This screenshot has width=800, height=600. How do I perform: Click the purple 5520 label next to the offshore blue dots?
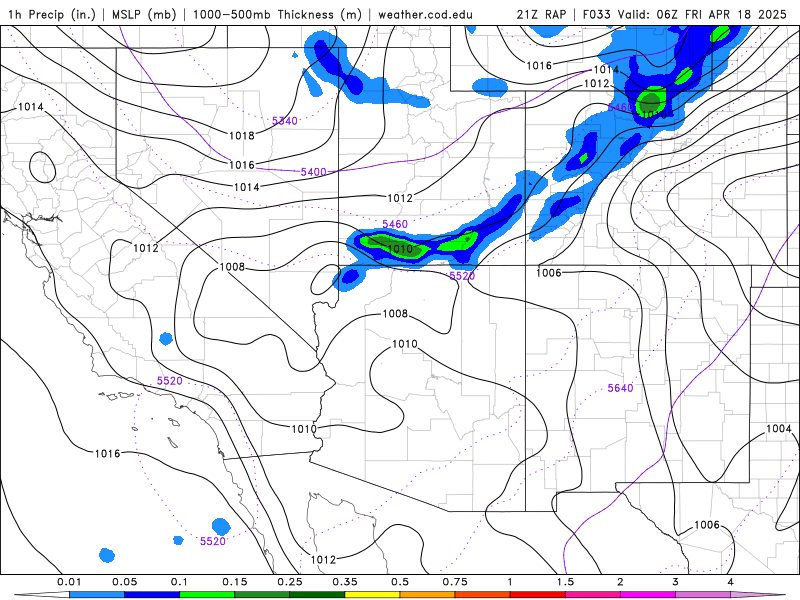pyautogui.click(x=213, y=541)
